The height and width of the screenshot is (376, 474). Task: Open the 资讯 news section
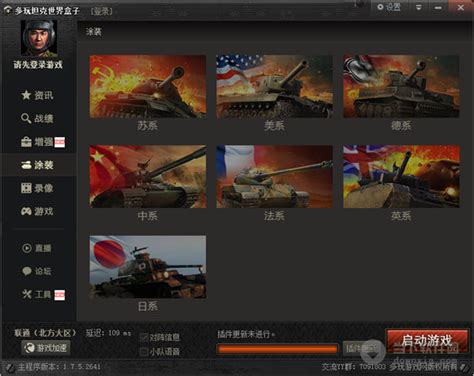(x=37, y=95)
